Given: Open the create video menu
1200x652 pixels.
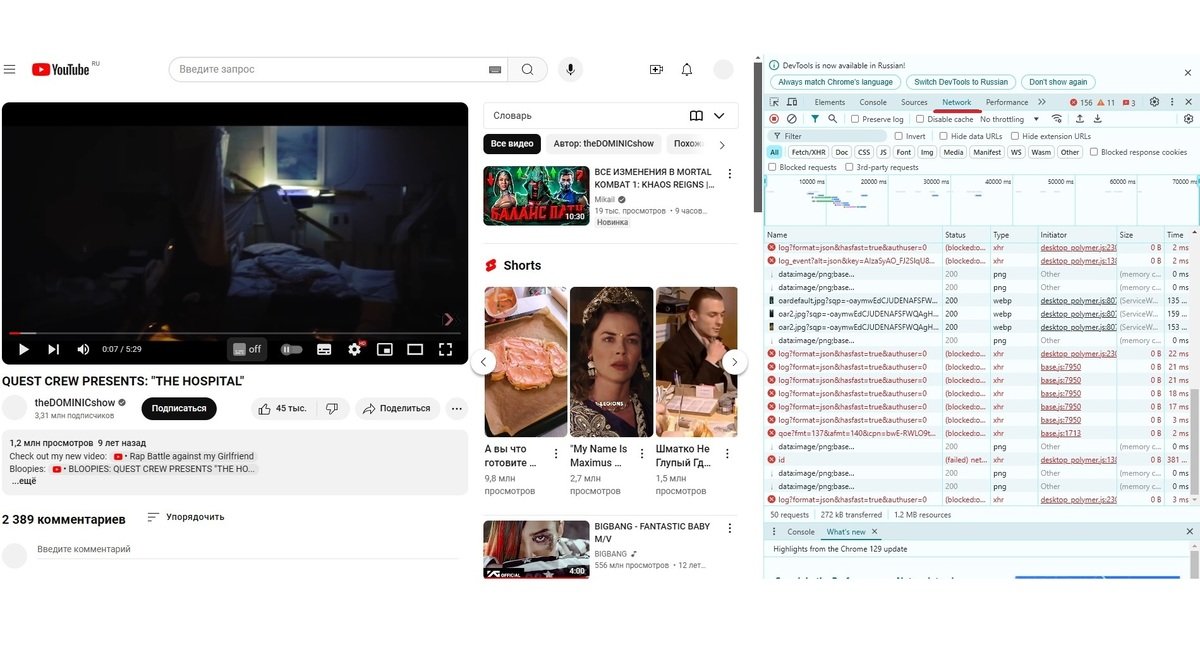Looking at the screenshot, I should (x=656, y=69).
